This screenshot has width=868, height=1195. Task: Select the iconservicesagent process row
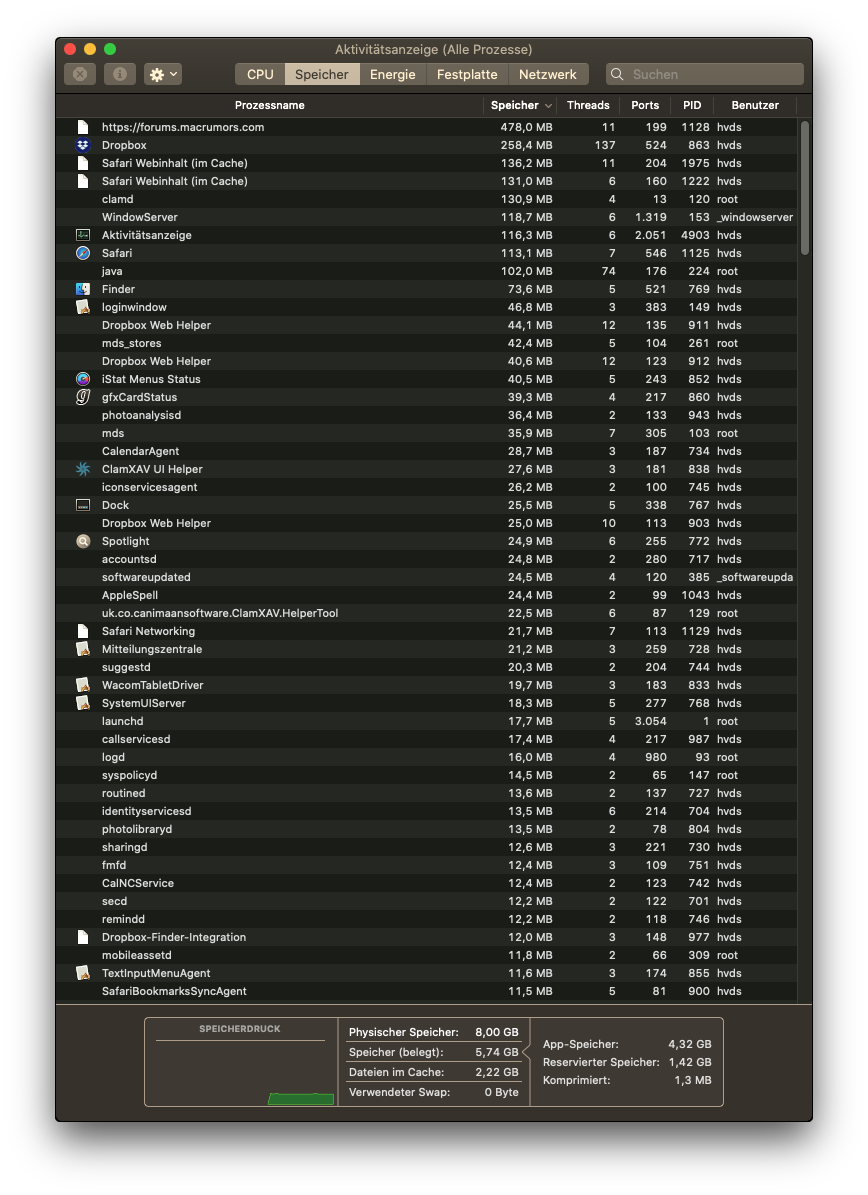click(427, 487)
